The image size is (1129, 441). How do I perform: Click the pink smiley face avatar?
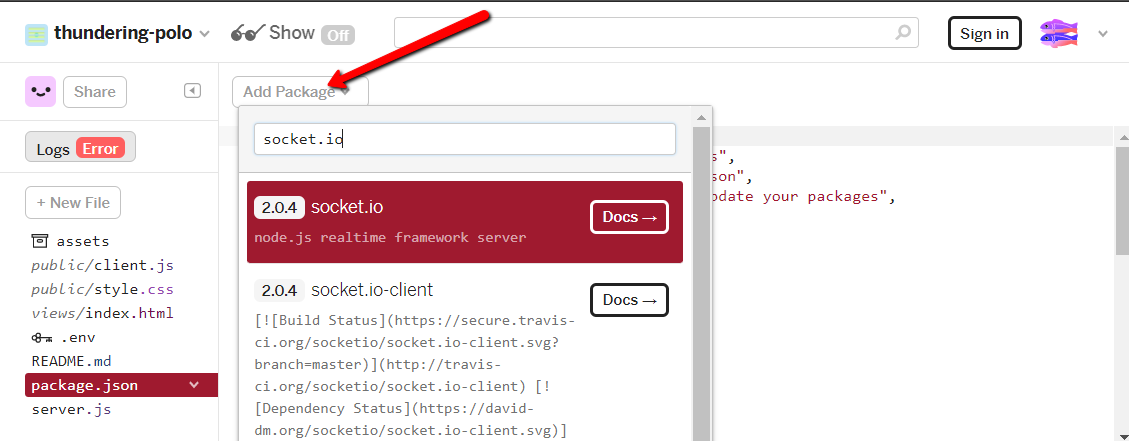[x=40, y=92]
